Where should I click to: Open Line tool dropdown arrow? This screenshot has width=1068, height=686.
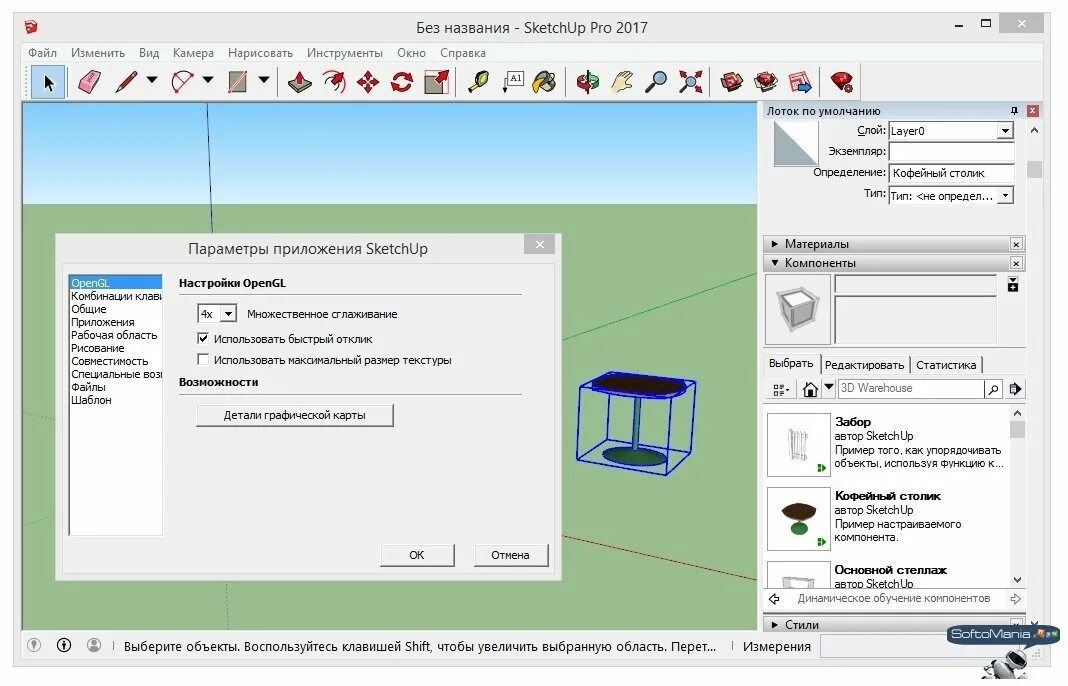point(152,80)
